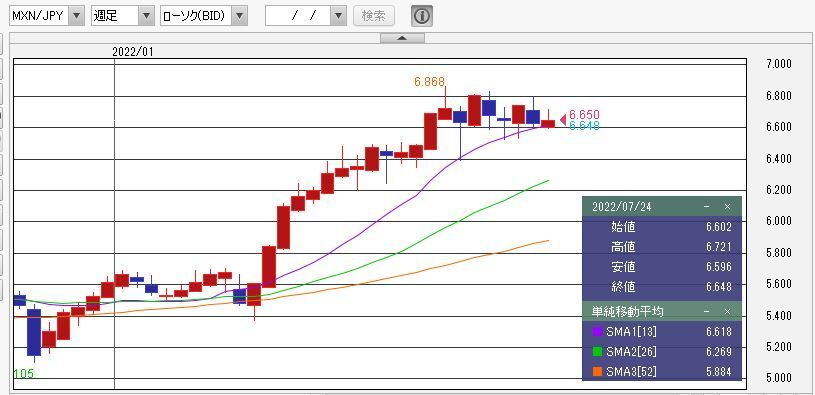Click the 2022/07/24 panel title
Screen dimensions: 815x395
622,207
